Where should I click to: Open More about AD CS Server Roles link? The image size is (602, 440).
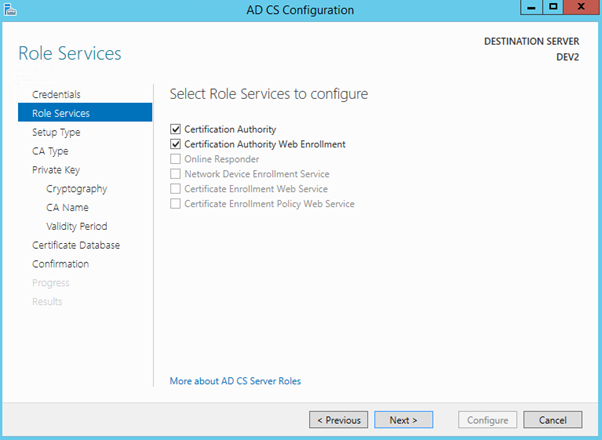tap(235, 381)
